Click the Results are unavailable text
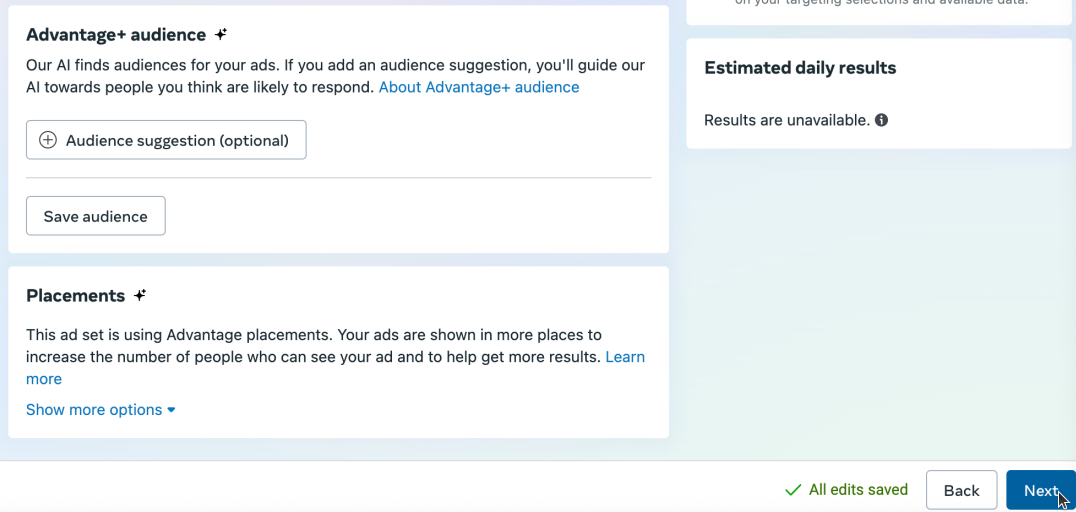 pyautogui.click(x=787, y=120)
